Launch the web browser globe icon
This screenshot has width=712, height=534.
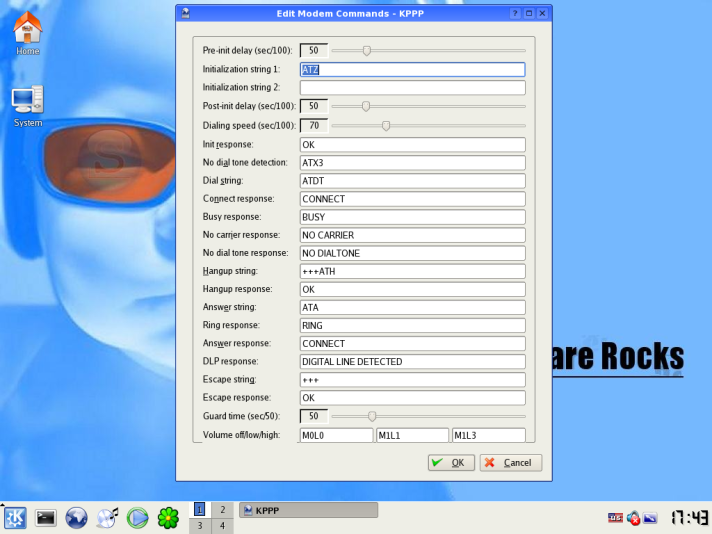(x=76, y=518)
